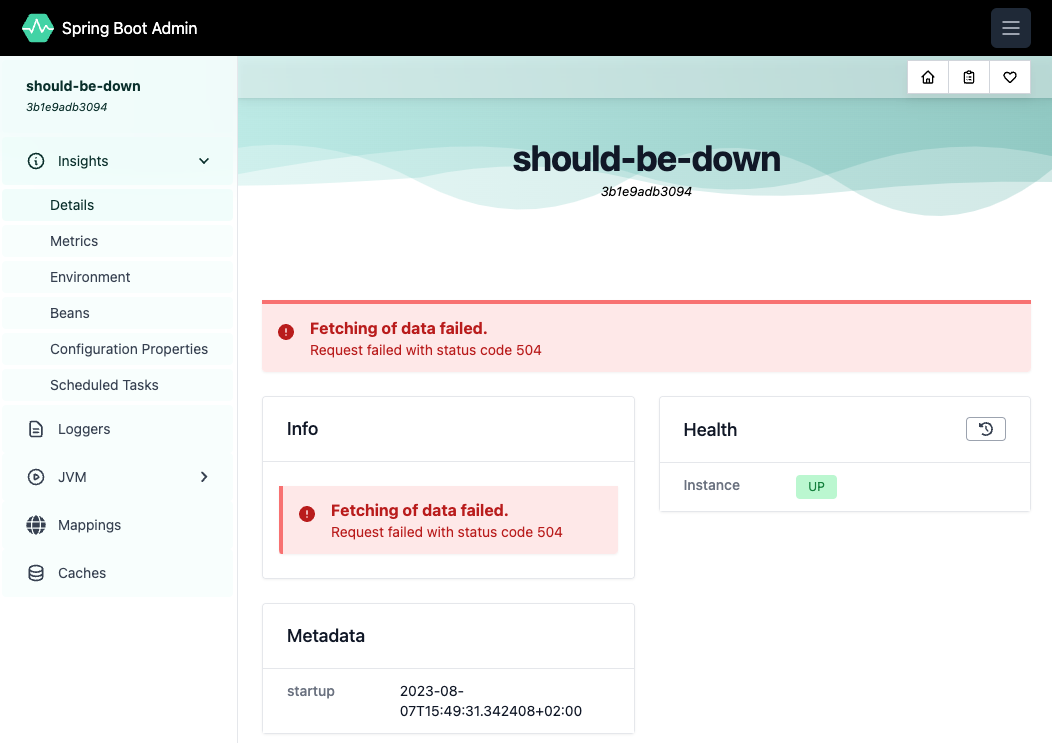Open the Configuration Properties page

click(x=129, y=349)
